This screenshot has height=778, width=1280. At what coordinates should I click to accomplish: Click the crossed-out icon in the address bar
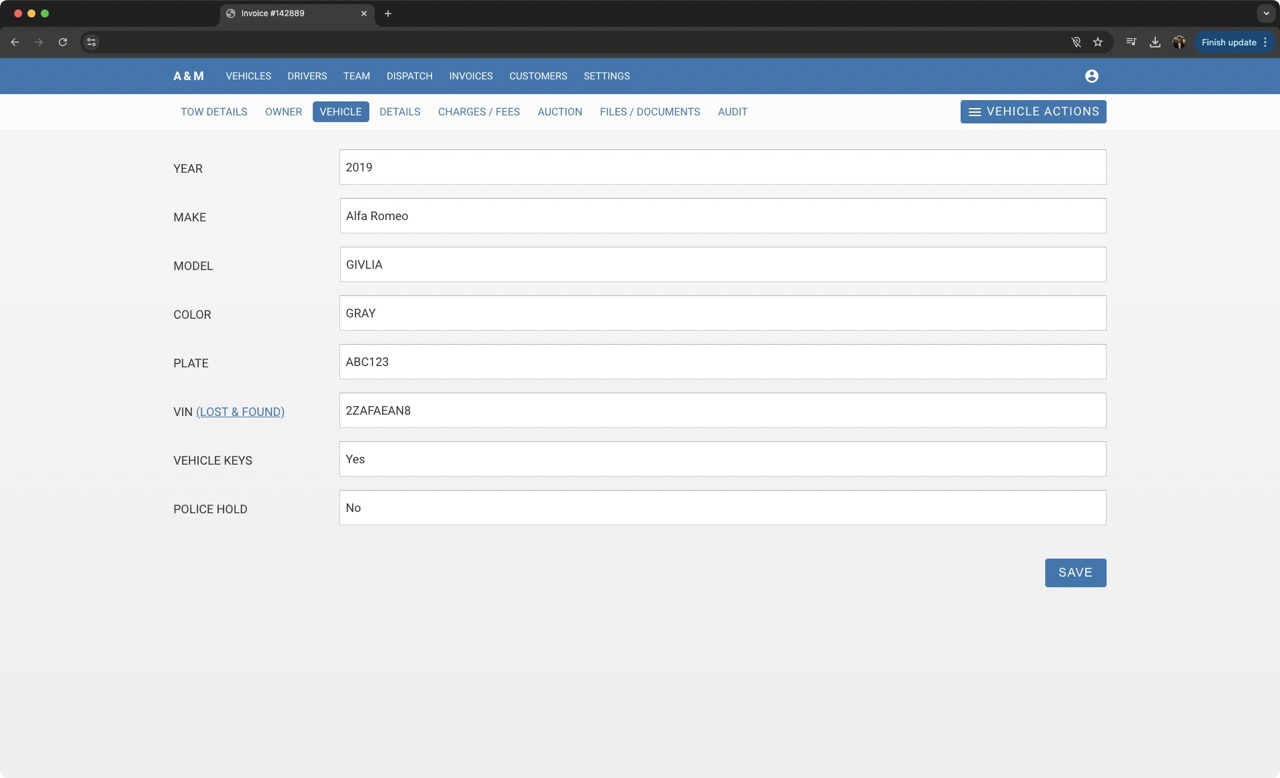tap(1076, 42)
